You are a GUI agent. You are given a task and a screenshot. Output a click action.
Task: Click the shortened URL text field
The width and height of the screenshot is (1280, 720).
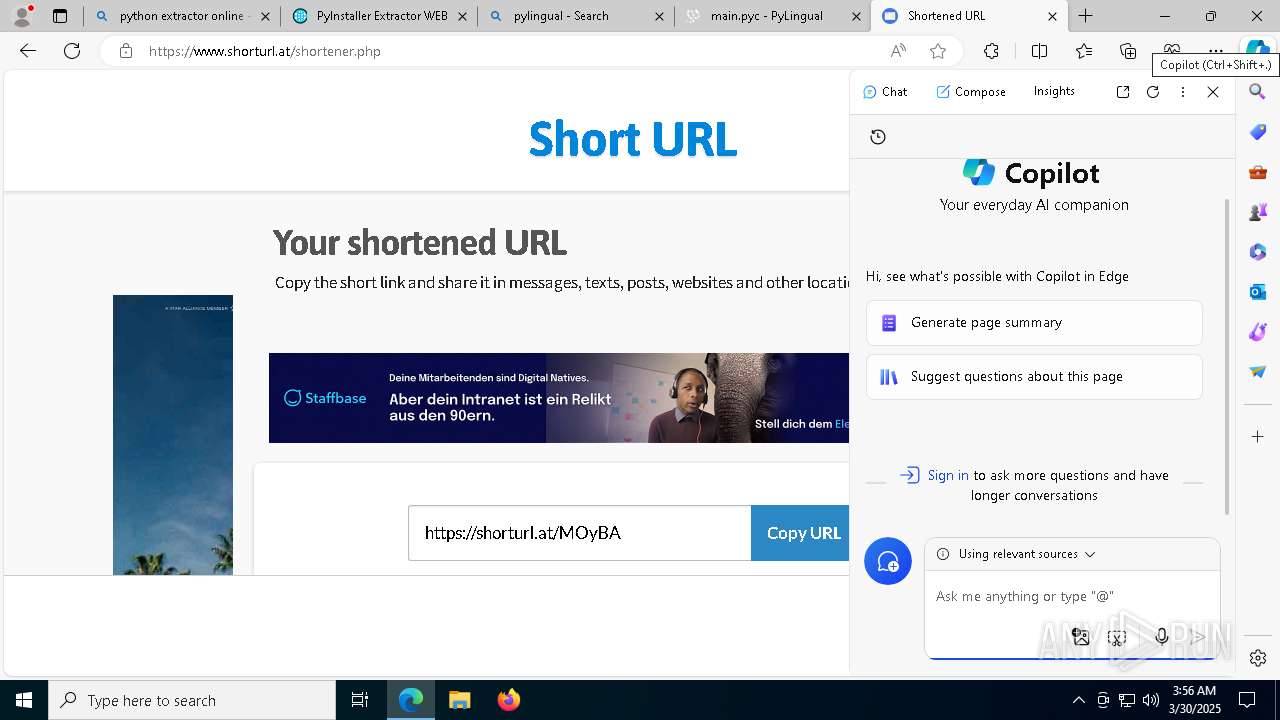[x=579, y=533]
